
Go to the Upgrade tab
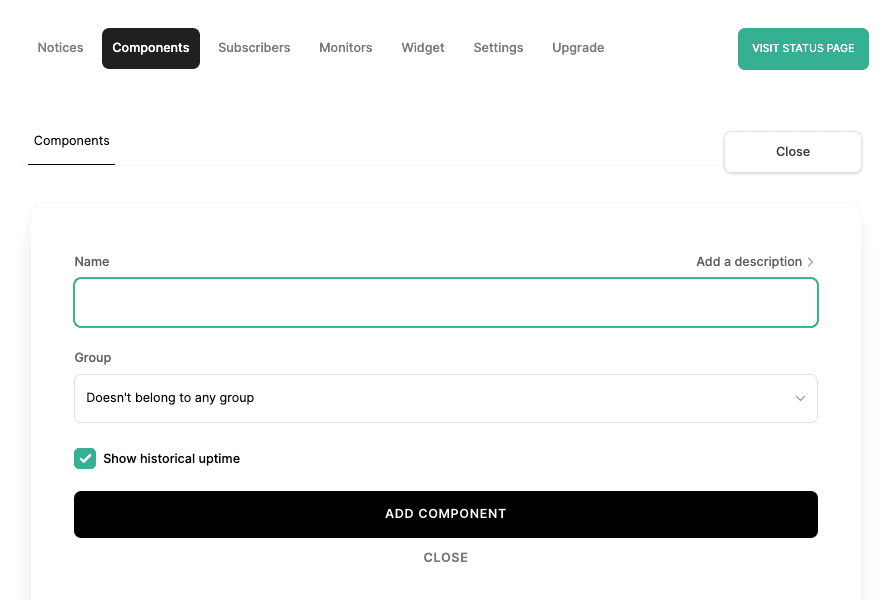[578, 48]
